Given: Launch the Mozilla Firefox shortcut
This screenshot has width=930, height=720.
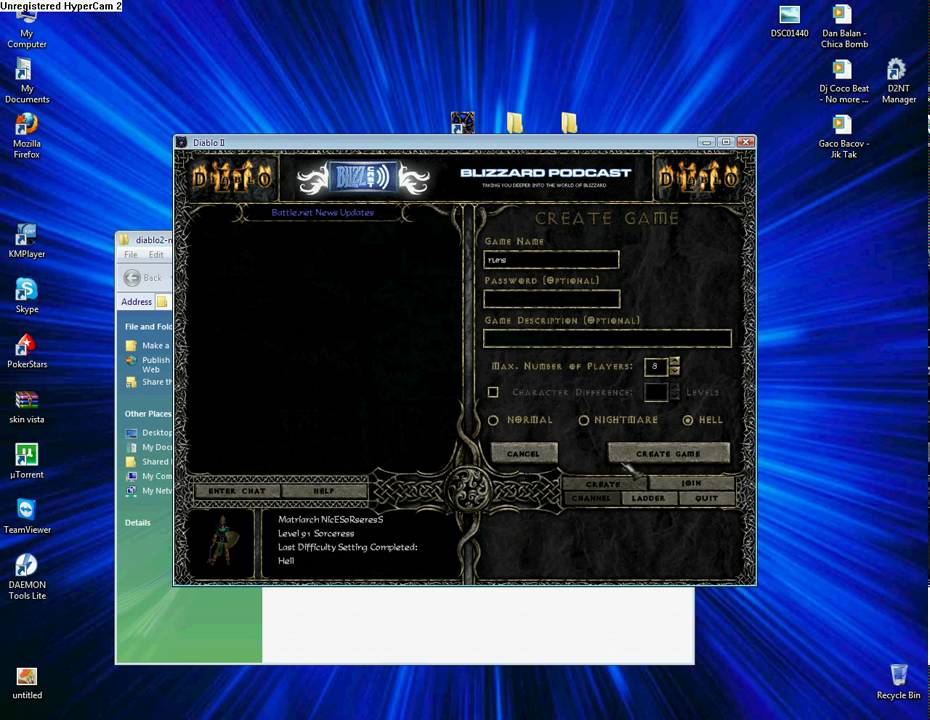Looking at the screenshot, I should (x=26, y=136).
